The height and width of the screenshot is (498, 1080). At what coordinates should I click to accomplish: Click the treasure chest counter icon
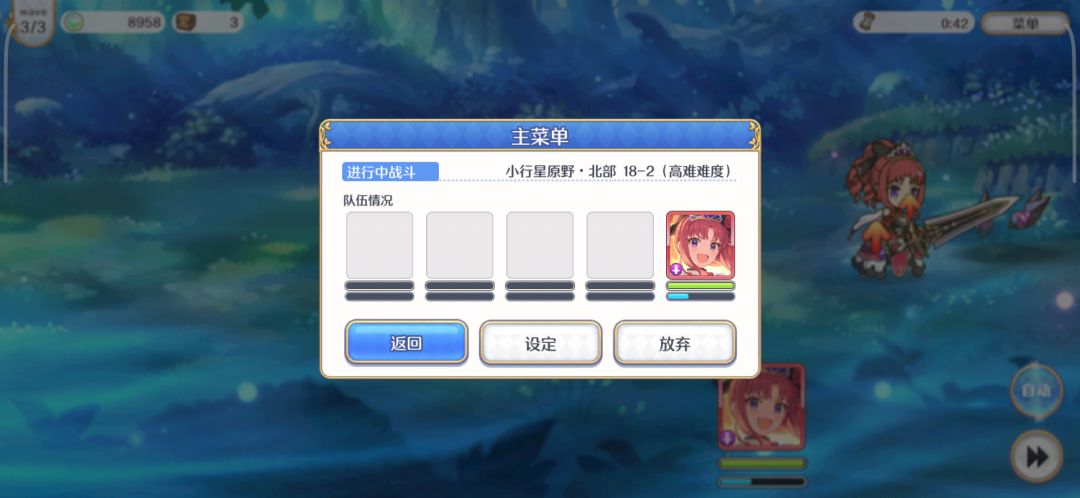(x=185, y=22)
